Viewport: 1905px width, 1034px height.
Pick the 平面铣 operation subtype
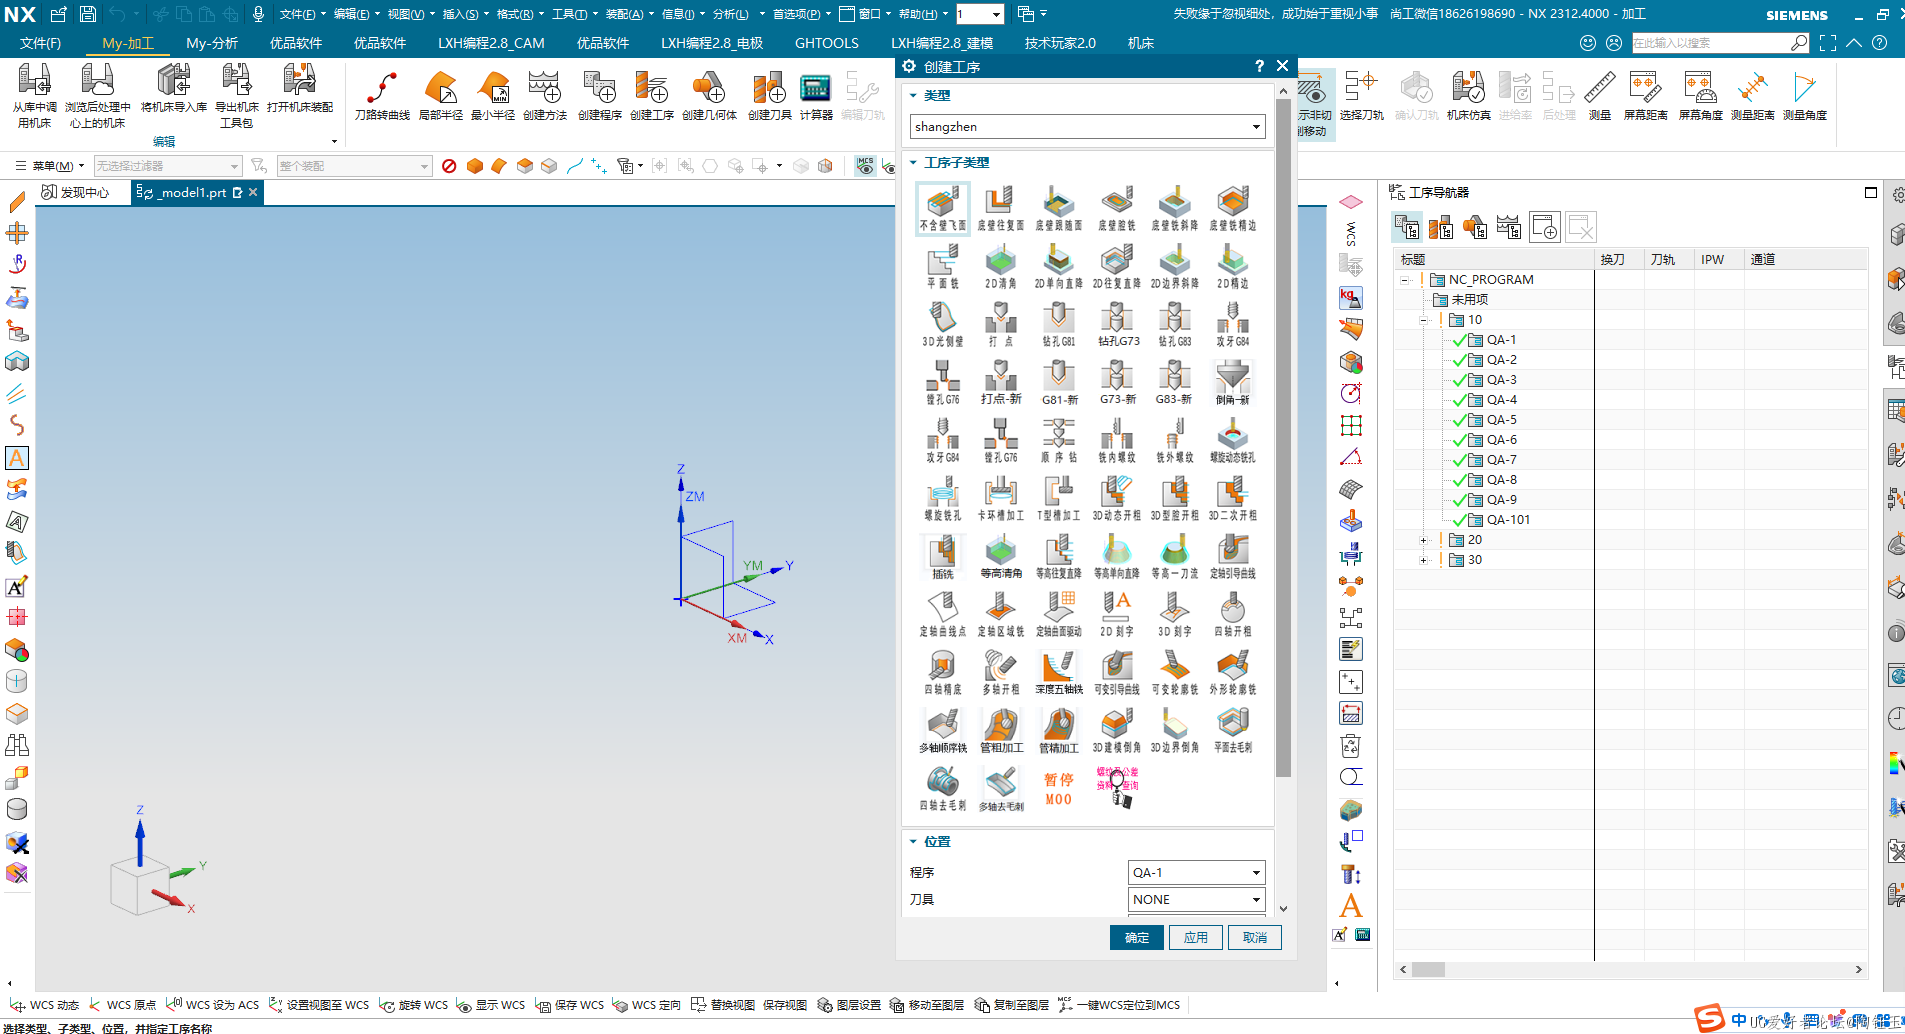[x=942, y=267]
